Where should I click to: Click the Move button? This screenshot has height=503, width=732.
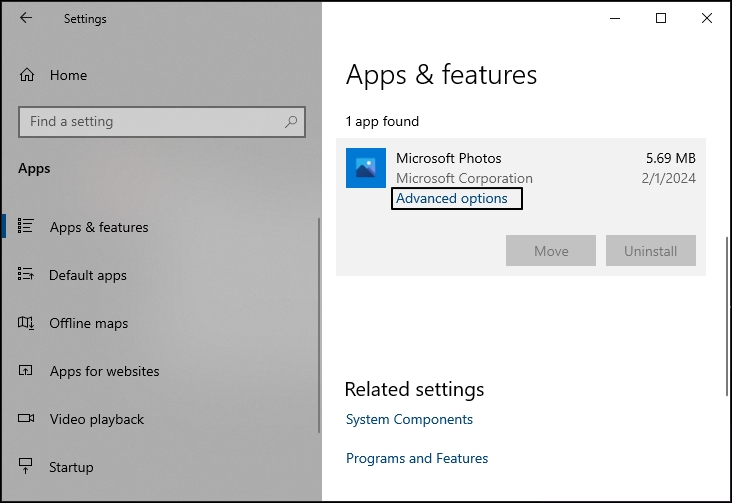(x=551, y=251)
